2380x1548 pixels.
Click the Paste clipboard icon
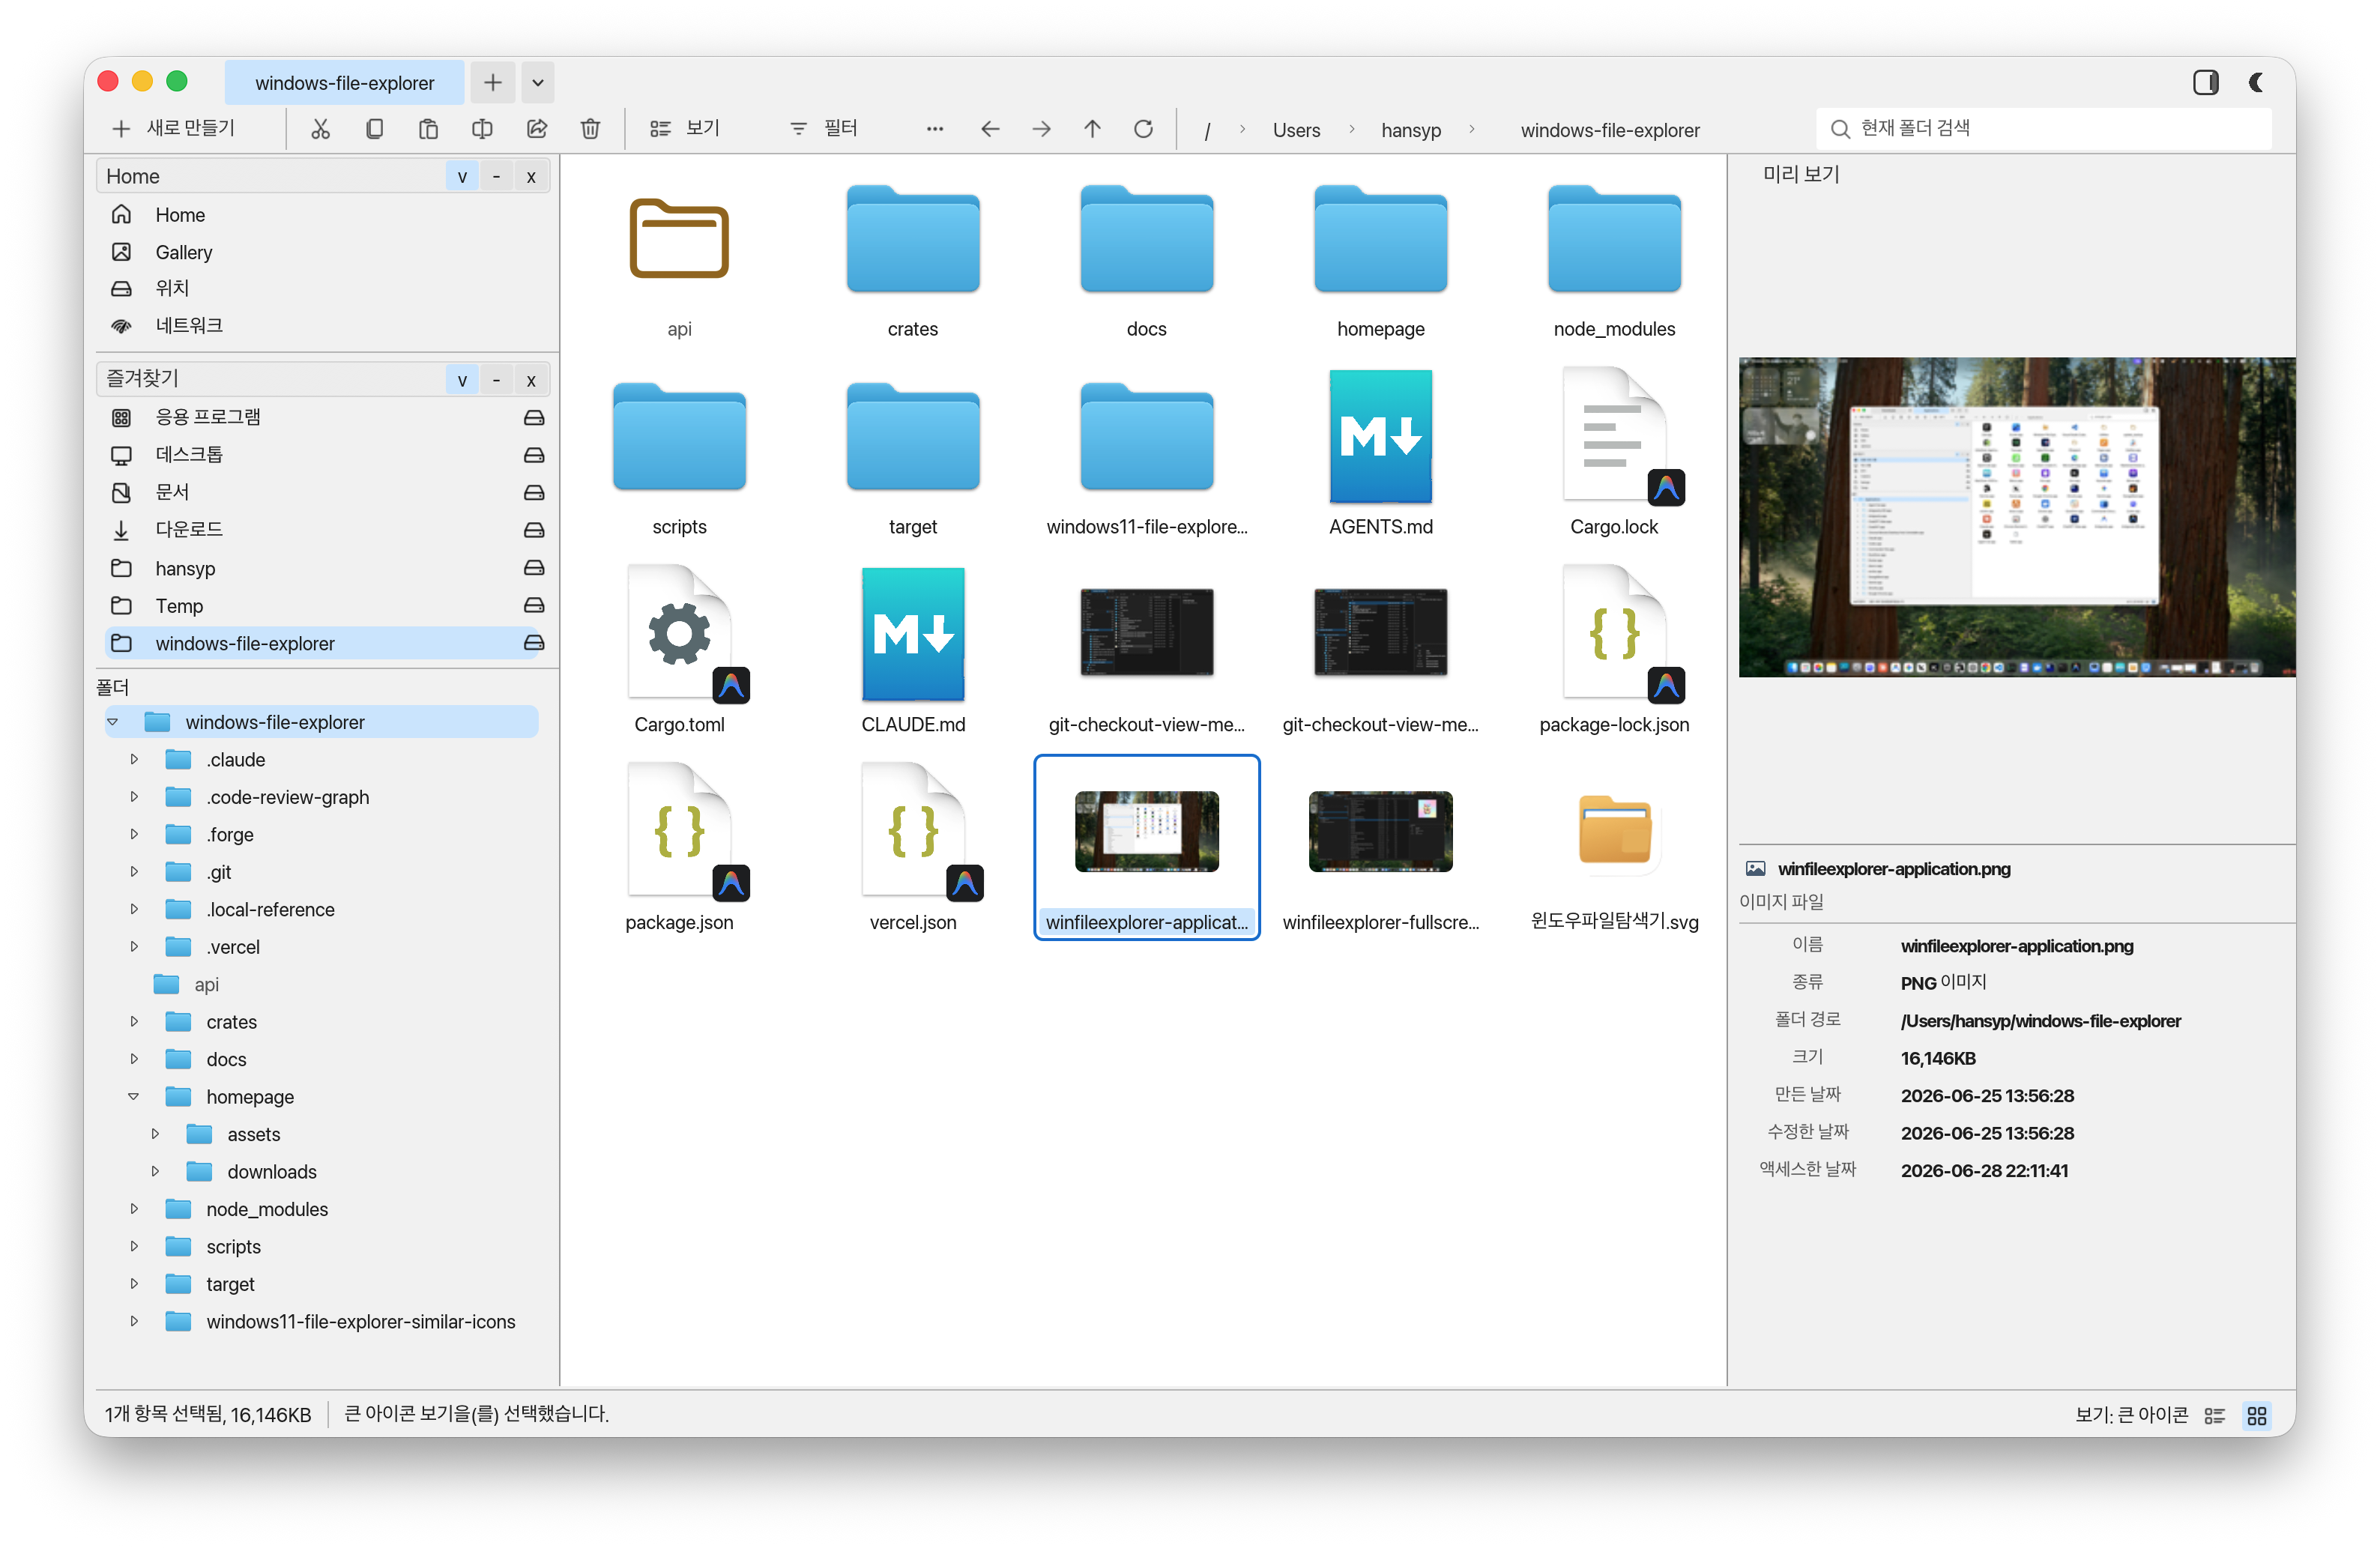[x=428, y=129]
